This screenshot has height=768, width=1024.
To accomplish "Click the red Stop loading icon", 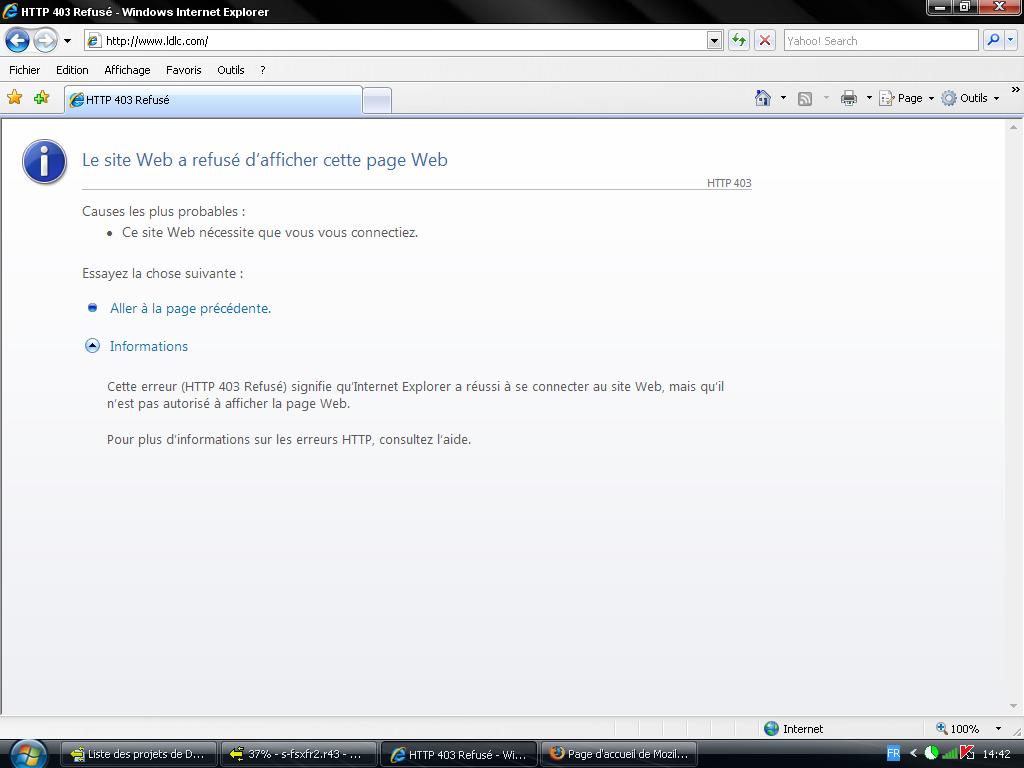I will point(765,41).
